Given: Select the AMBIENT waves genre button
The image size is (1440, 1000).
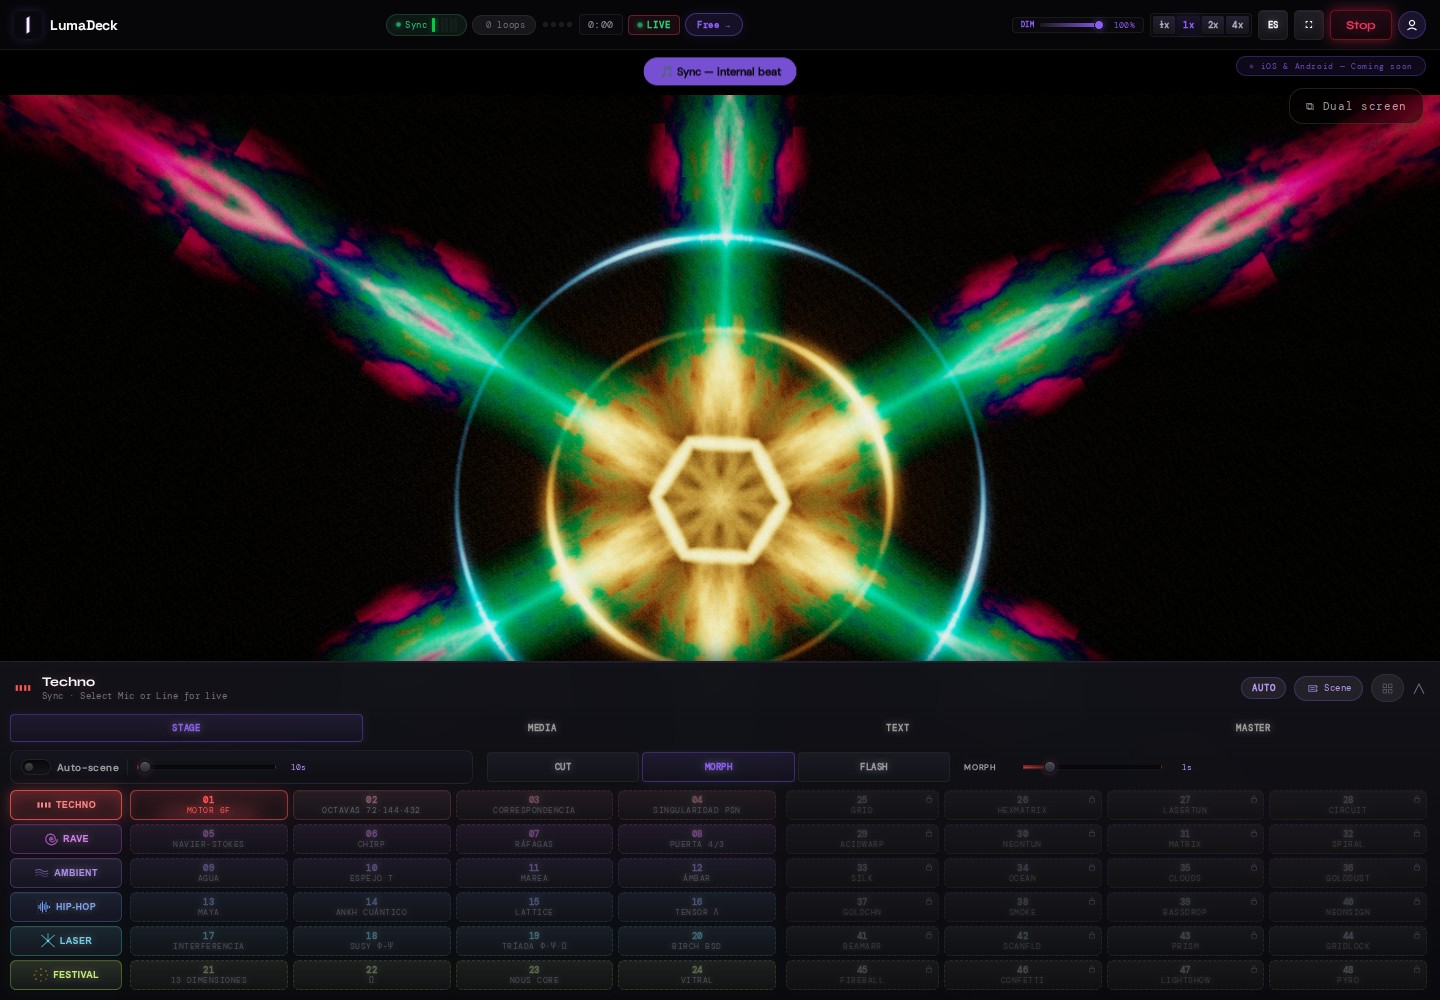Looking at the screenshot, I should coord(66,873).
